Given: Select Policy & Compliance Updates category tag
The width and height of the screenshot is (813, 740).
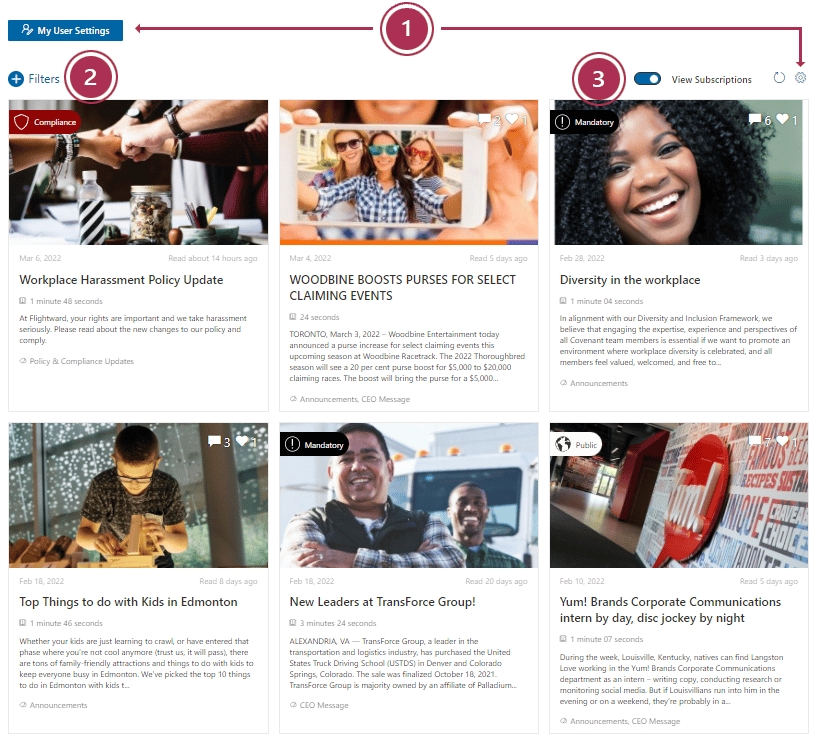Looking at the screenshot, I should tap(81, 361).
